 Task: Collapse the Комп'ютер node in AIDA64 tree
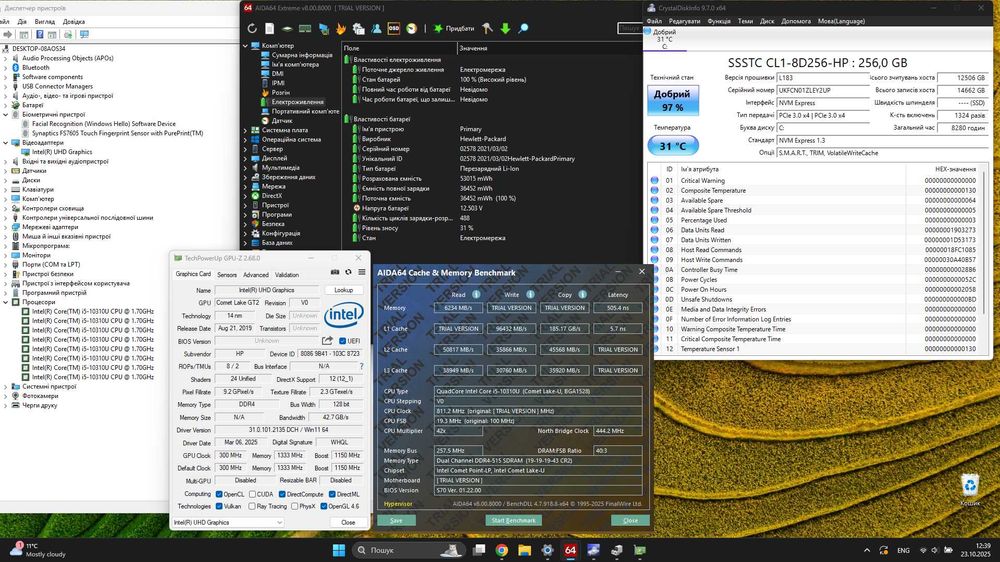click(x=246, y=46)
